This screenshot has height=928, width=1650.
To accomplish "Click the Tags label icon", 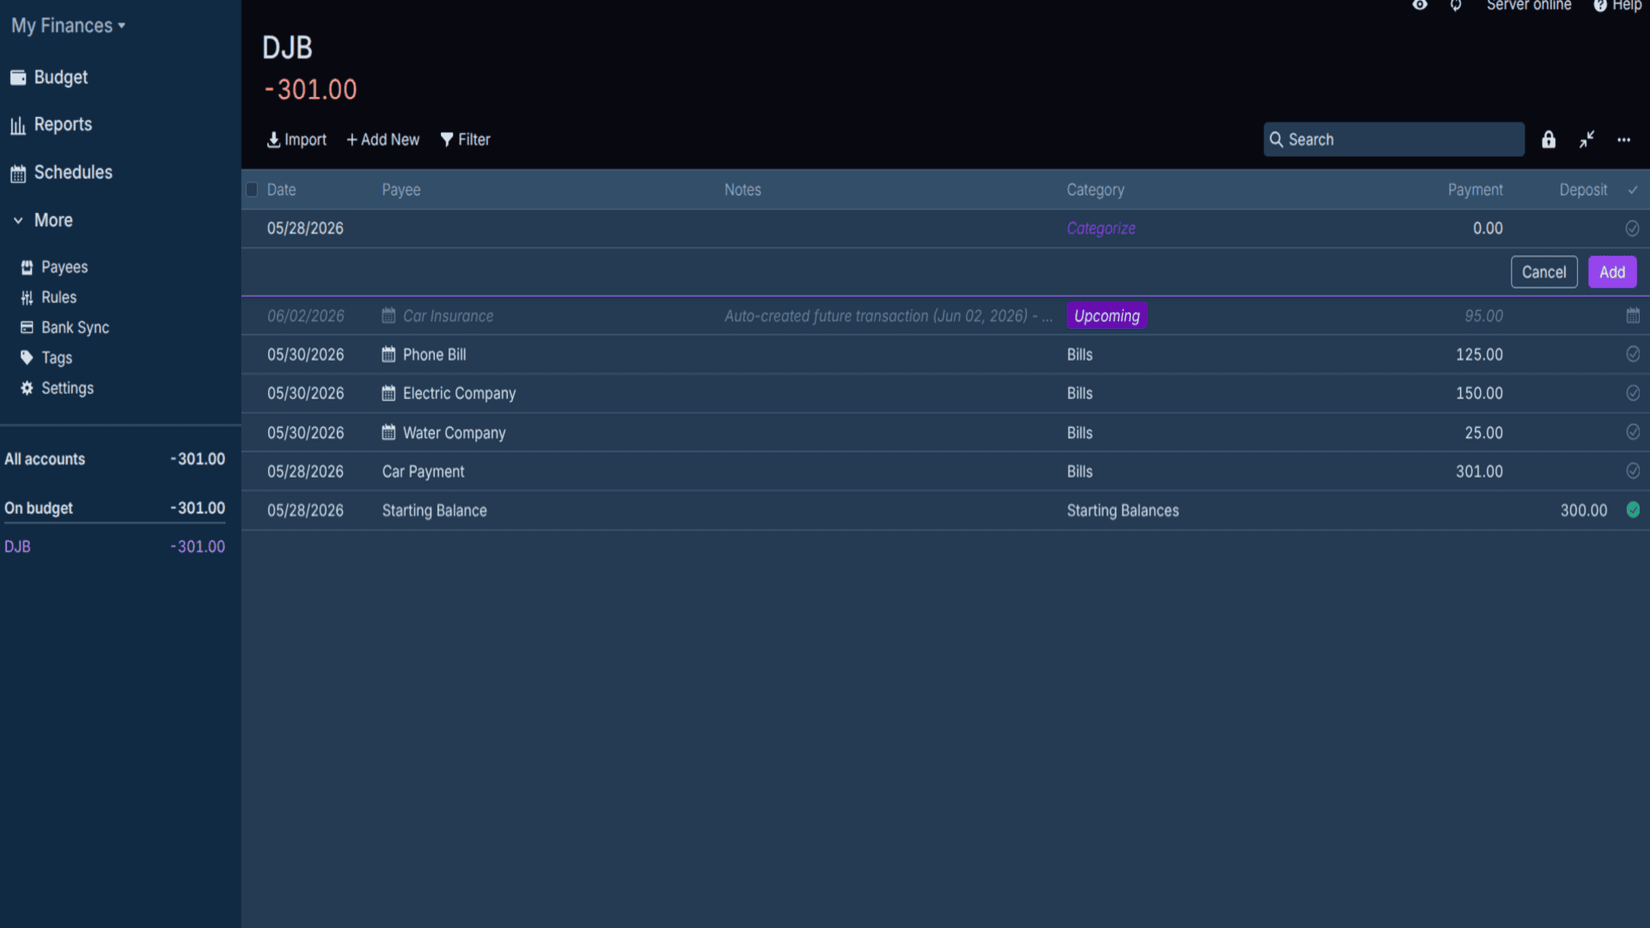I will pos(27,357).
